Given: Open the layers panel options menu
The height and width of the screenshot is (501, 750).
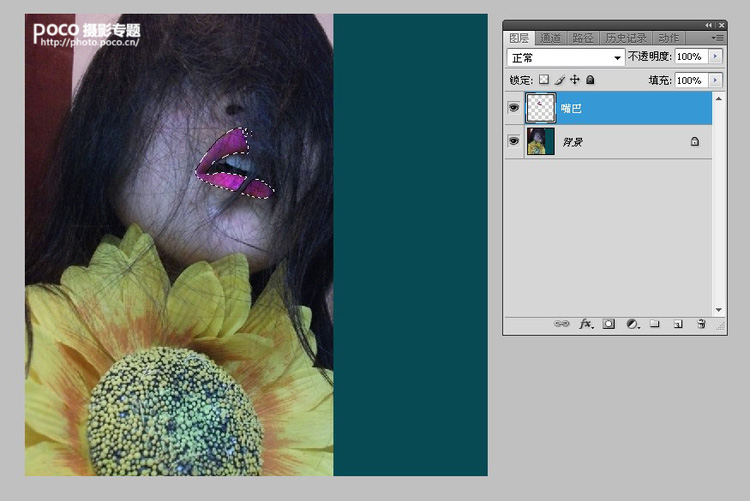Looking at the screenshot, I should click(717, 37).
